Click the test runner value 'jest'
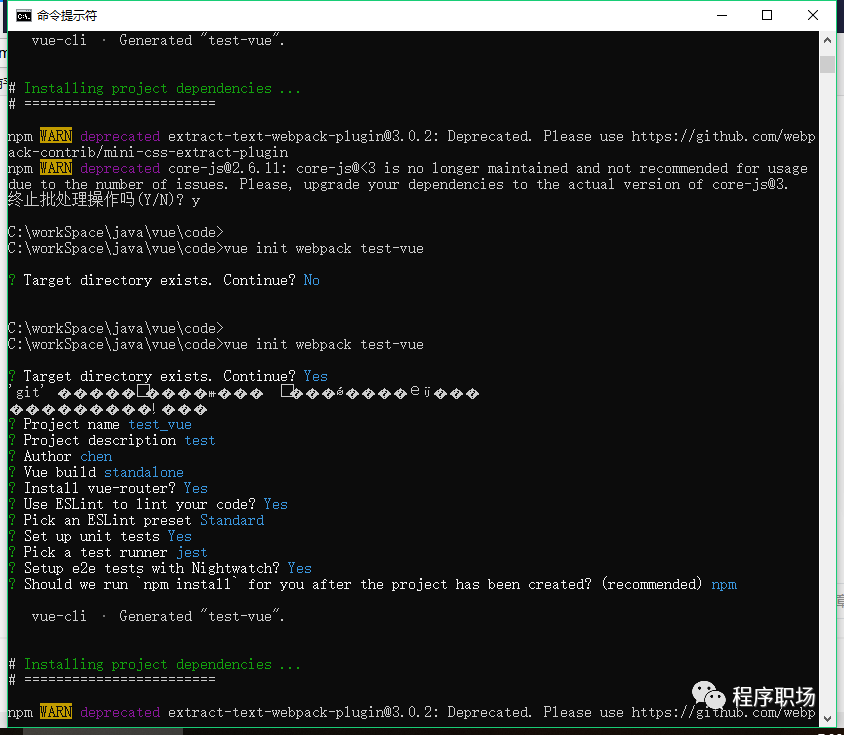844x735 pixels. pos(192,552)
